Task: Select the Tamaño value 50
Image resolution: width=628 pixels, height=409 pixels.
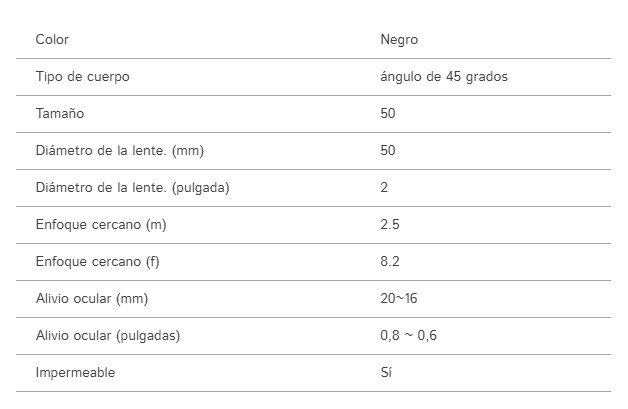Action: click(x=388, y=113)
